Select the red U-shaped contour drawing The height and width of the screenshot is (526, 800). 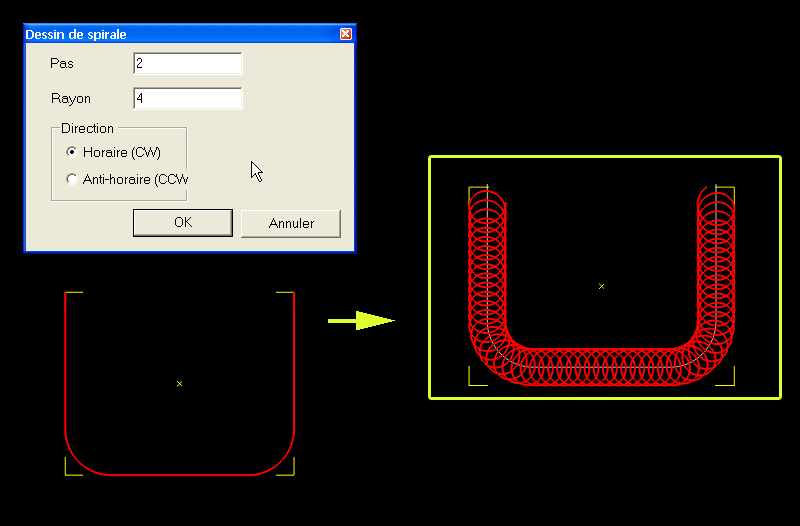point(180,475)
